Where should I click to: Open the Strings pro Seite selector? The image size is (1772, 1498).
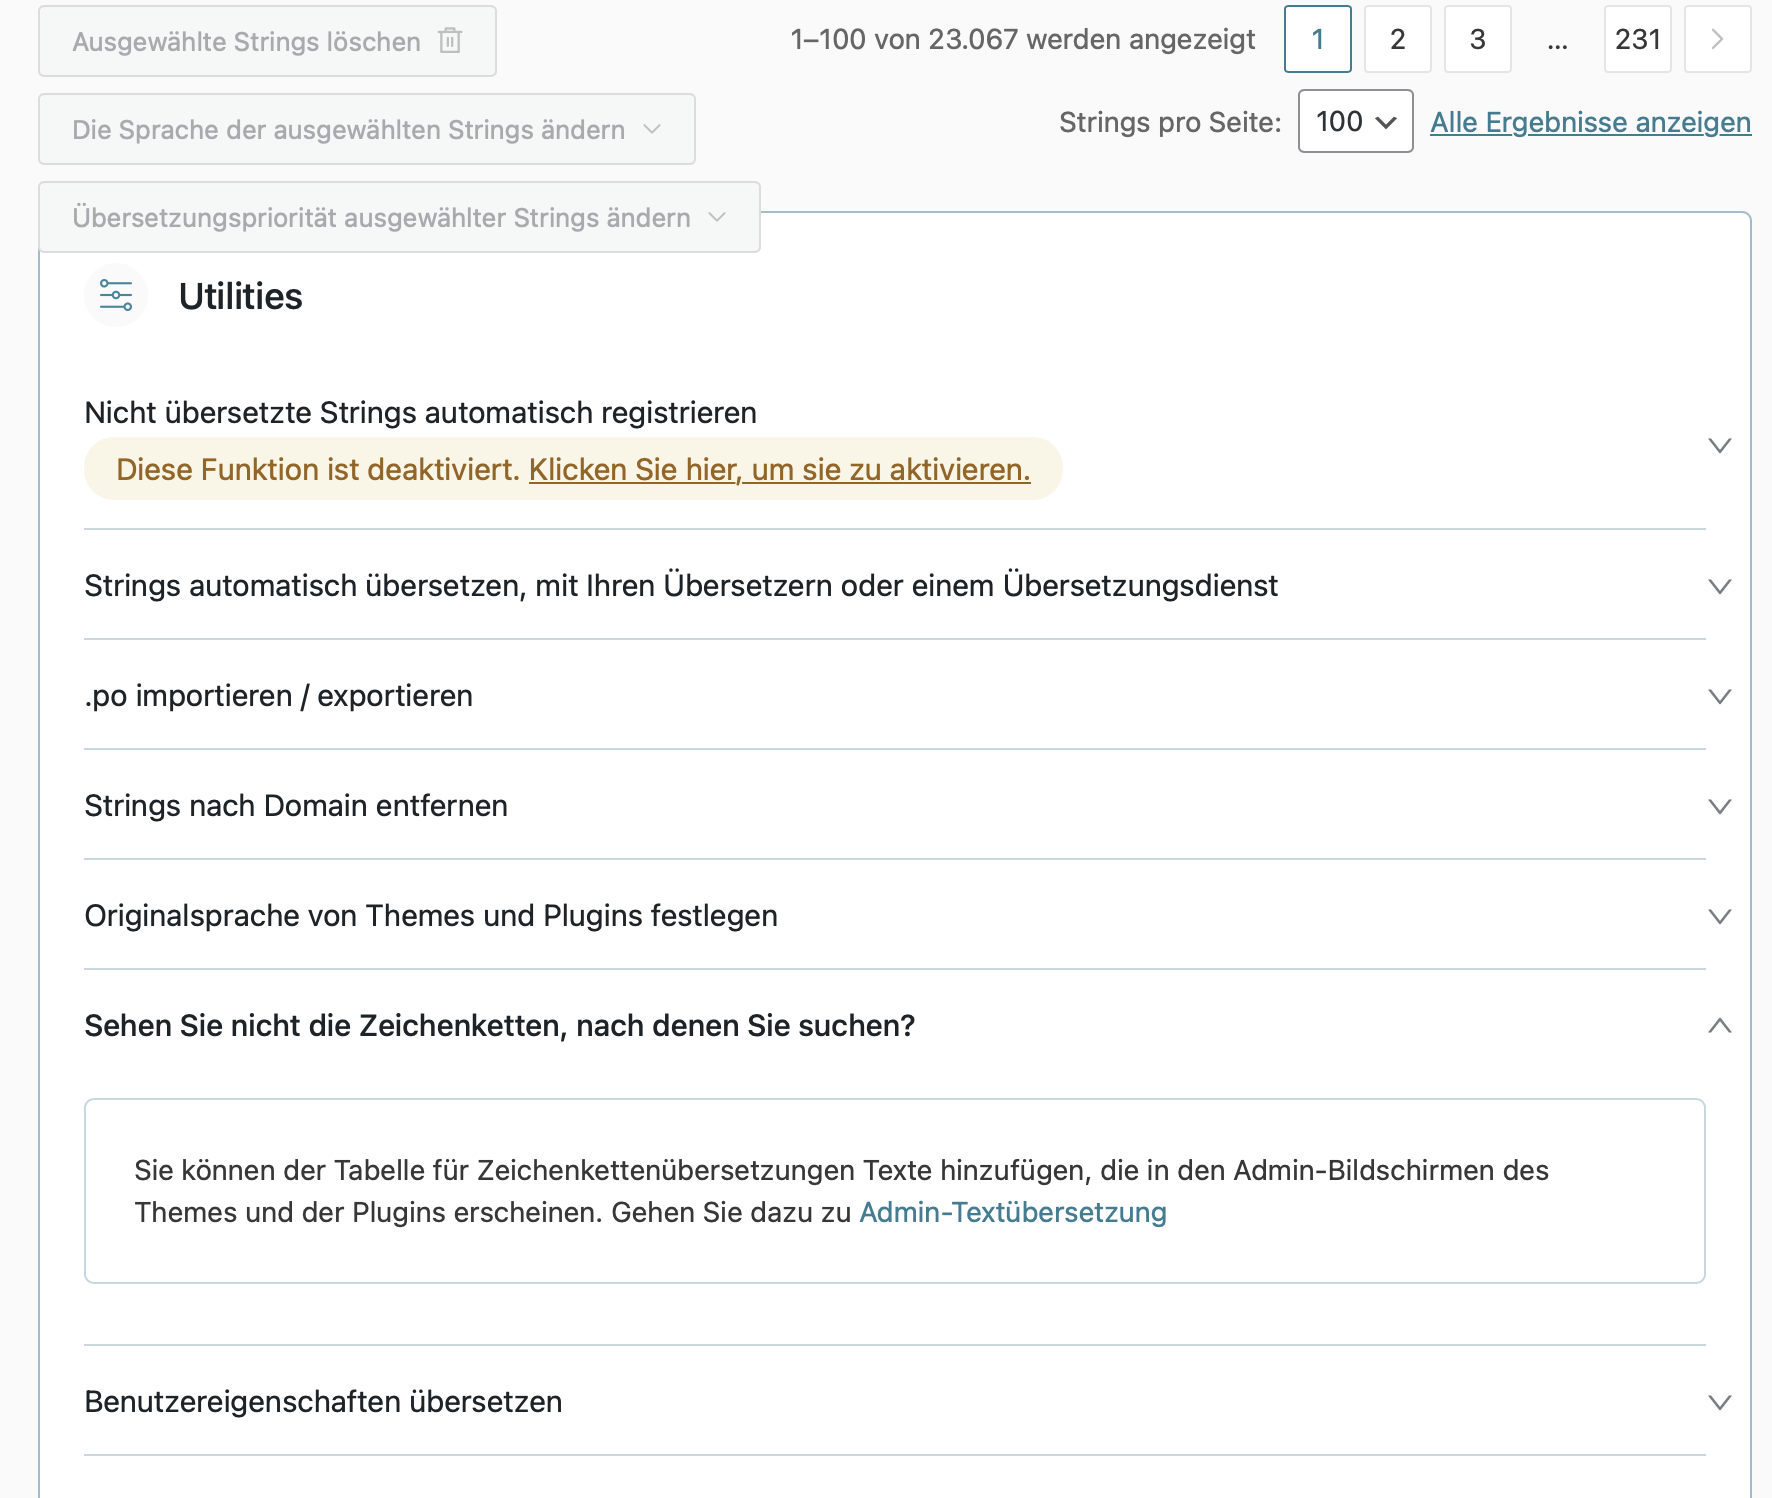[x=1355, y=122]
